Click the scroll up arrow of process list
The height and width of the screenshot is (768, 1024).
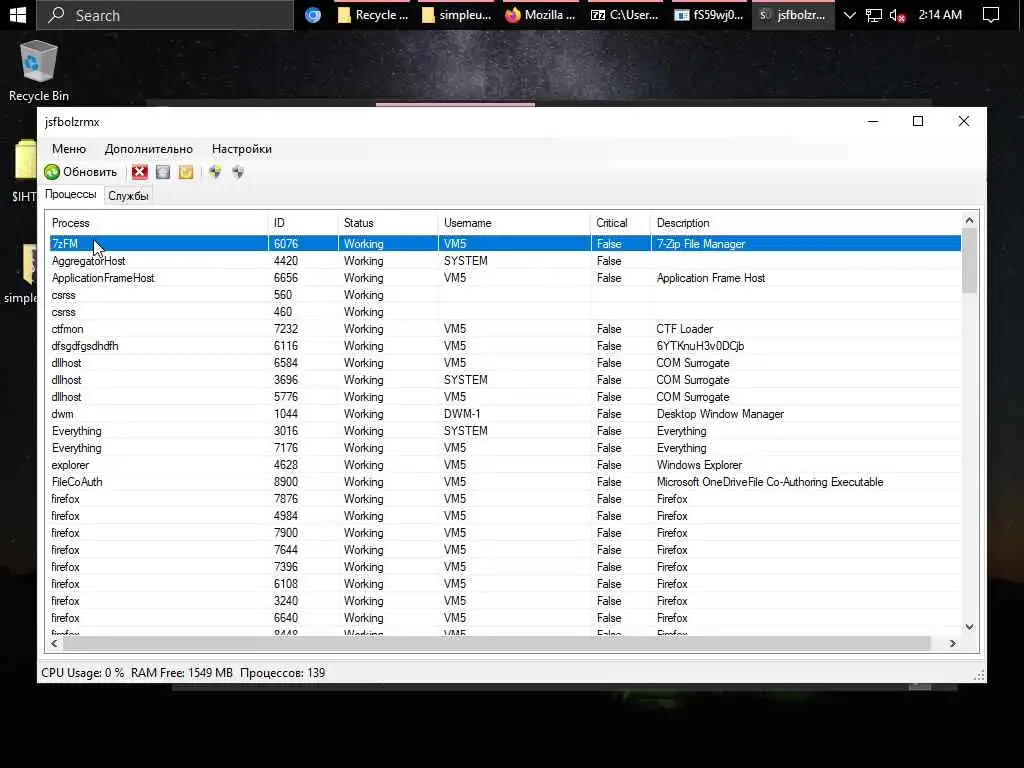click(x=969, y=221)
